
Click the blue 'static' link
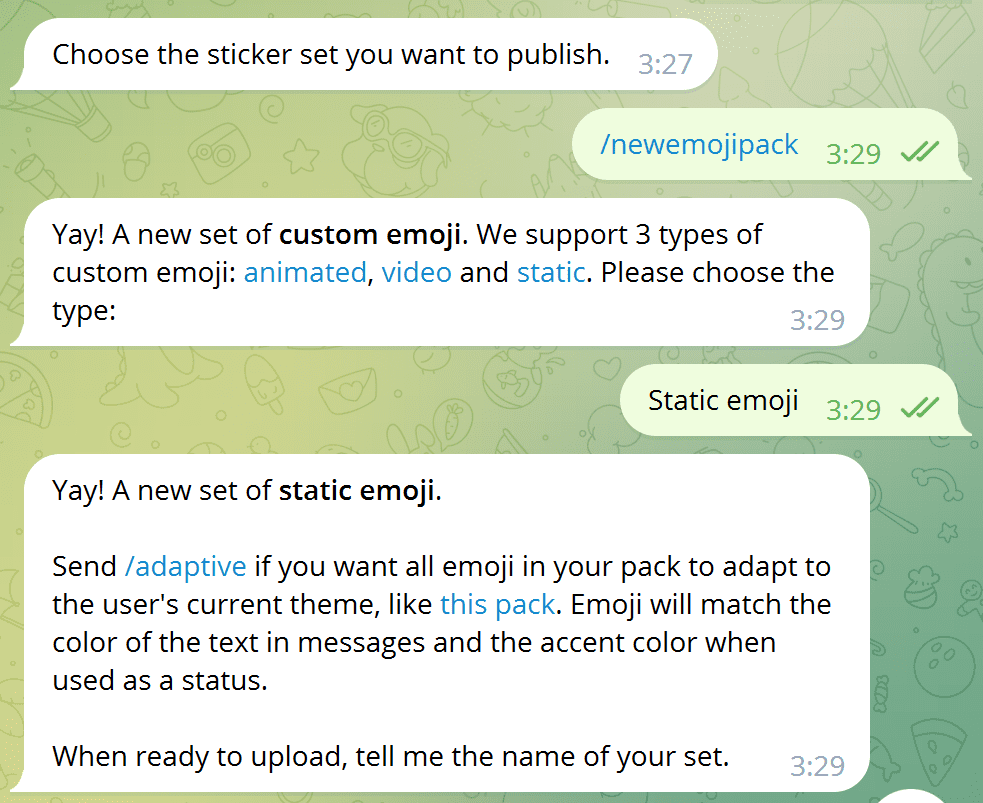point(551,272)
